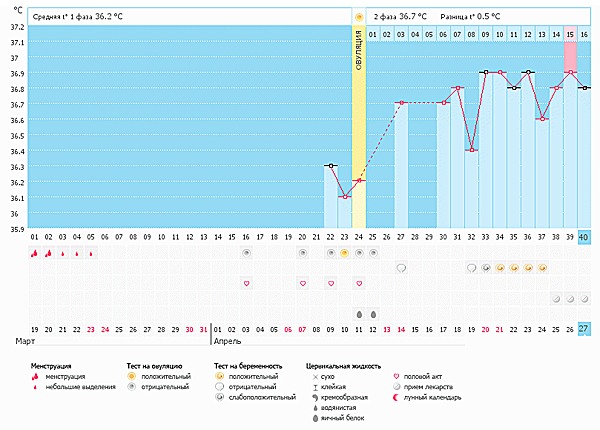
Task: Click sun icon above ovulation column
Action: [359, 17]
